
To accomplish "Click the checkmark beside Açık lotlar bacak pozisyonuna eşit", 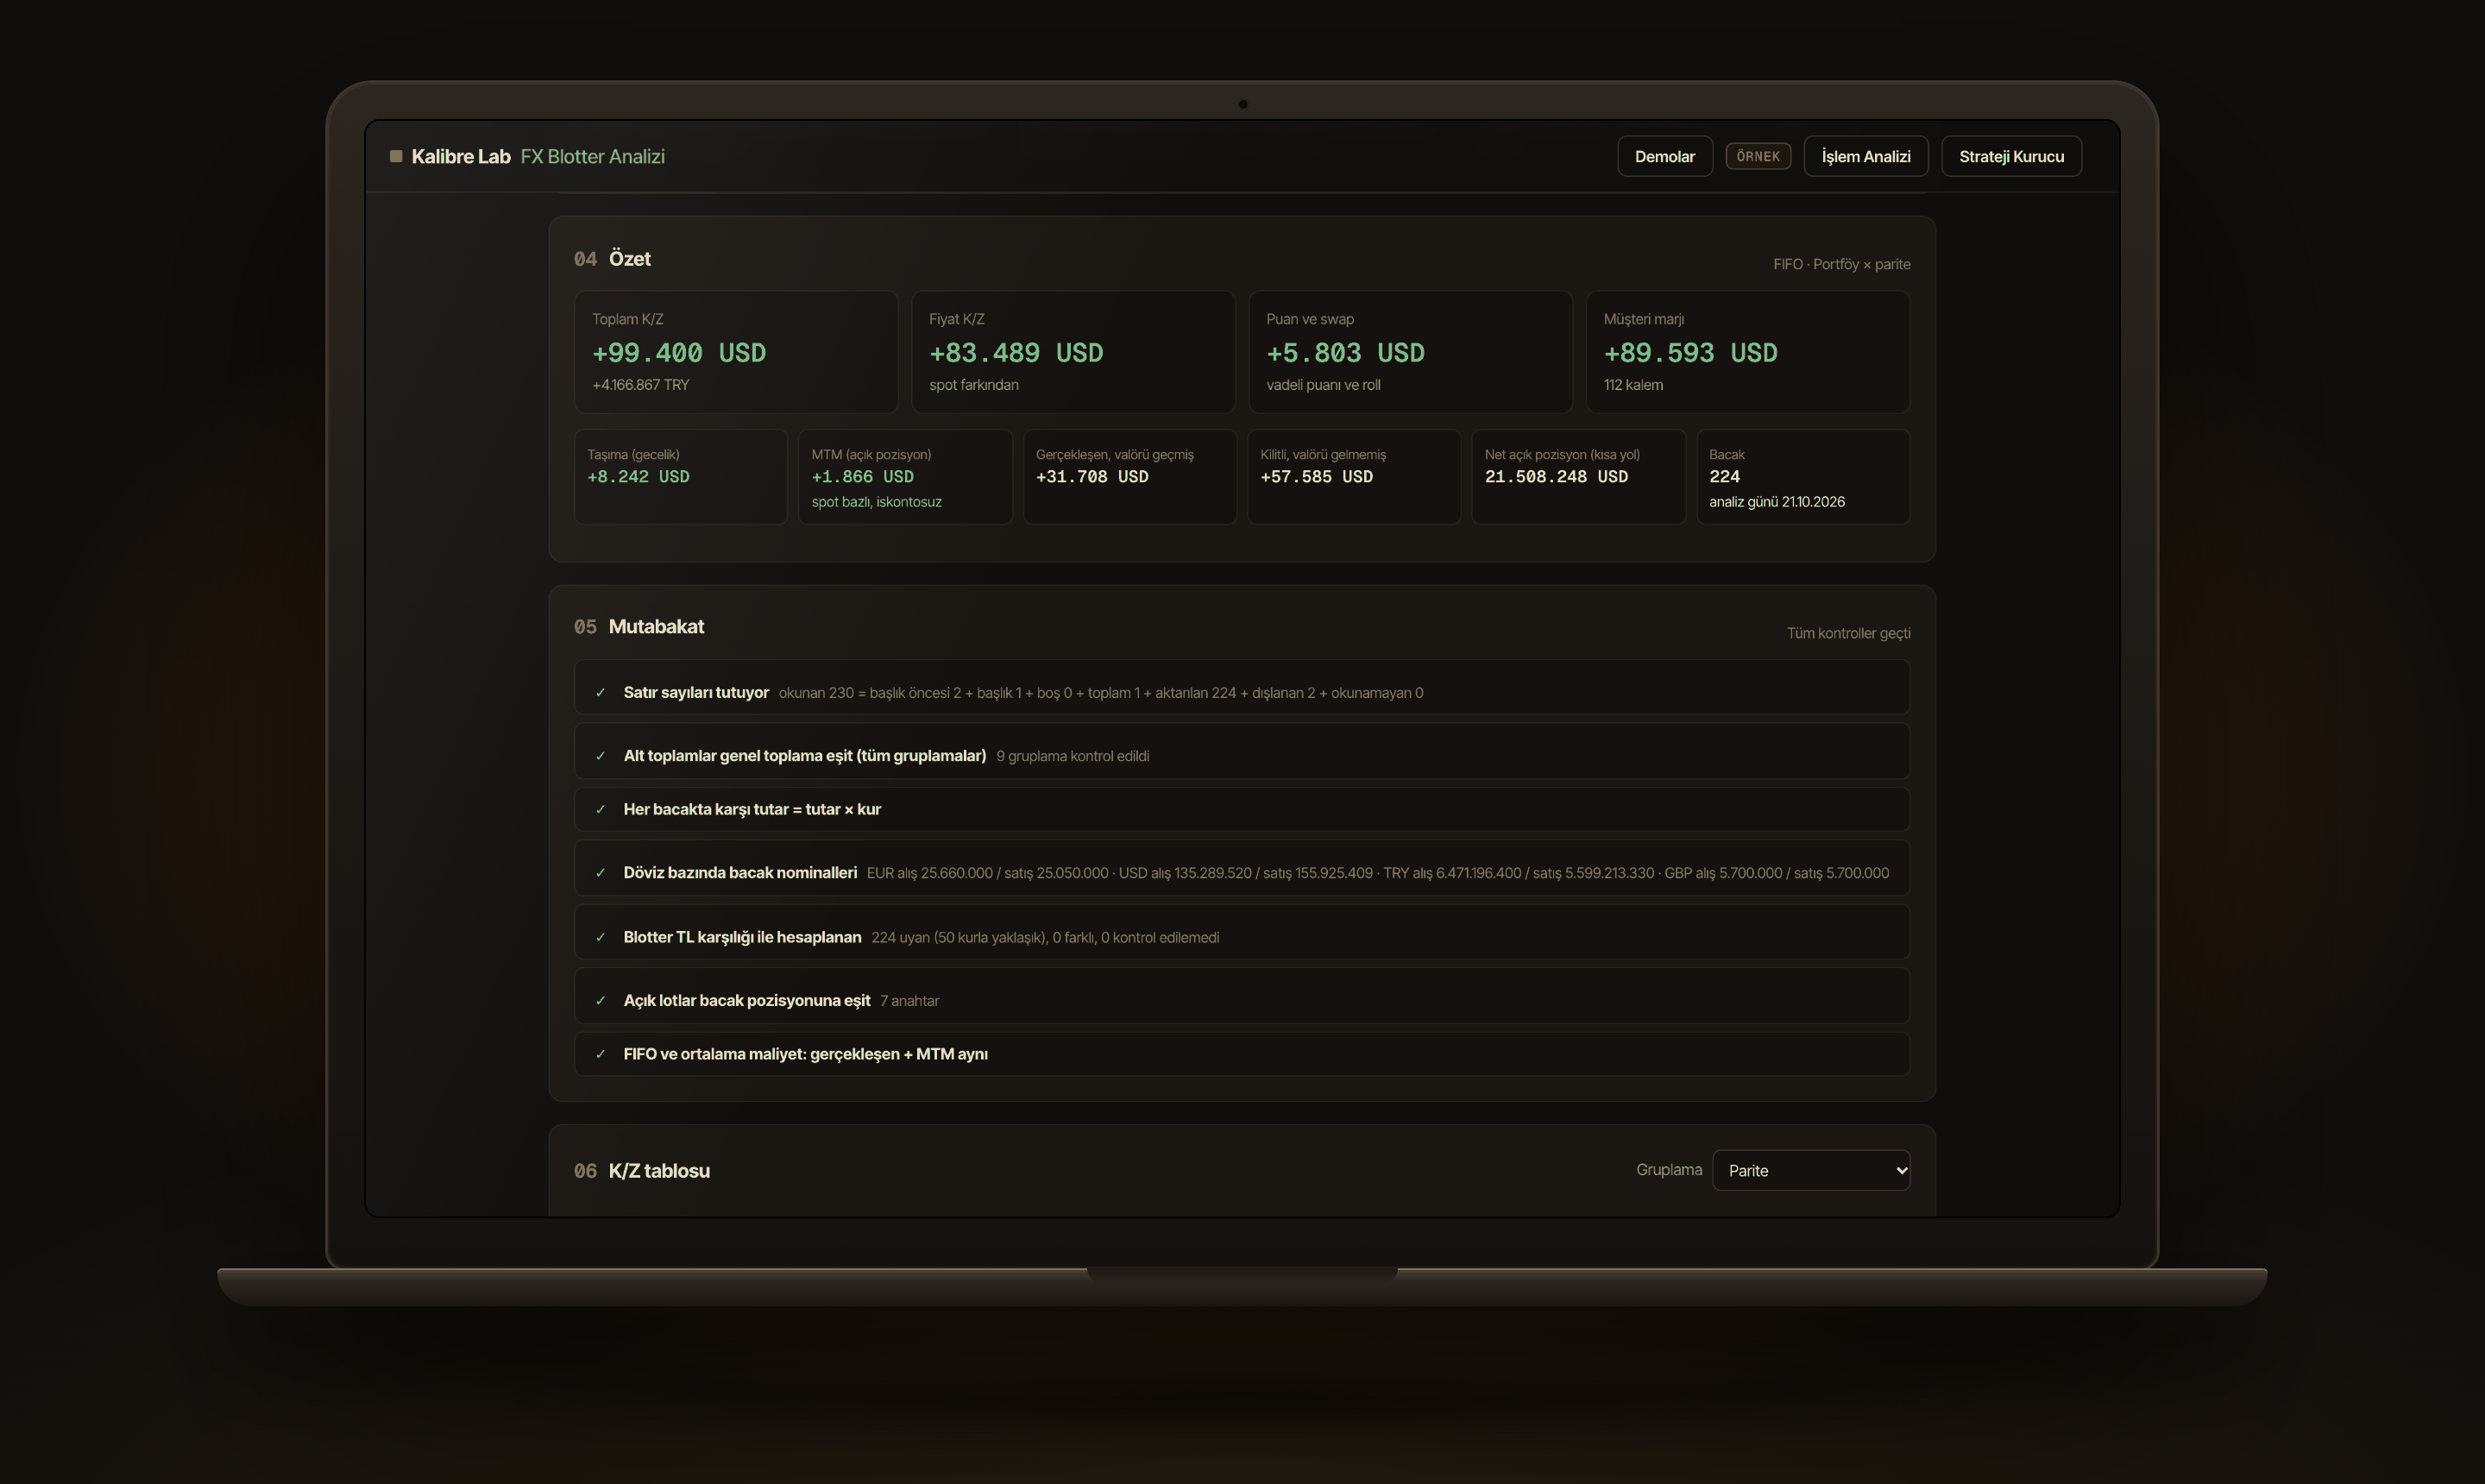I will point(600,1001).
